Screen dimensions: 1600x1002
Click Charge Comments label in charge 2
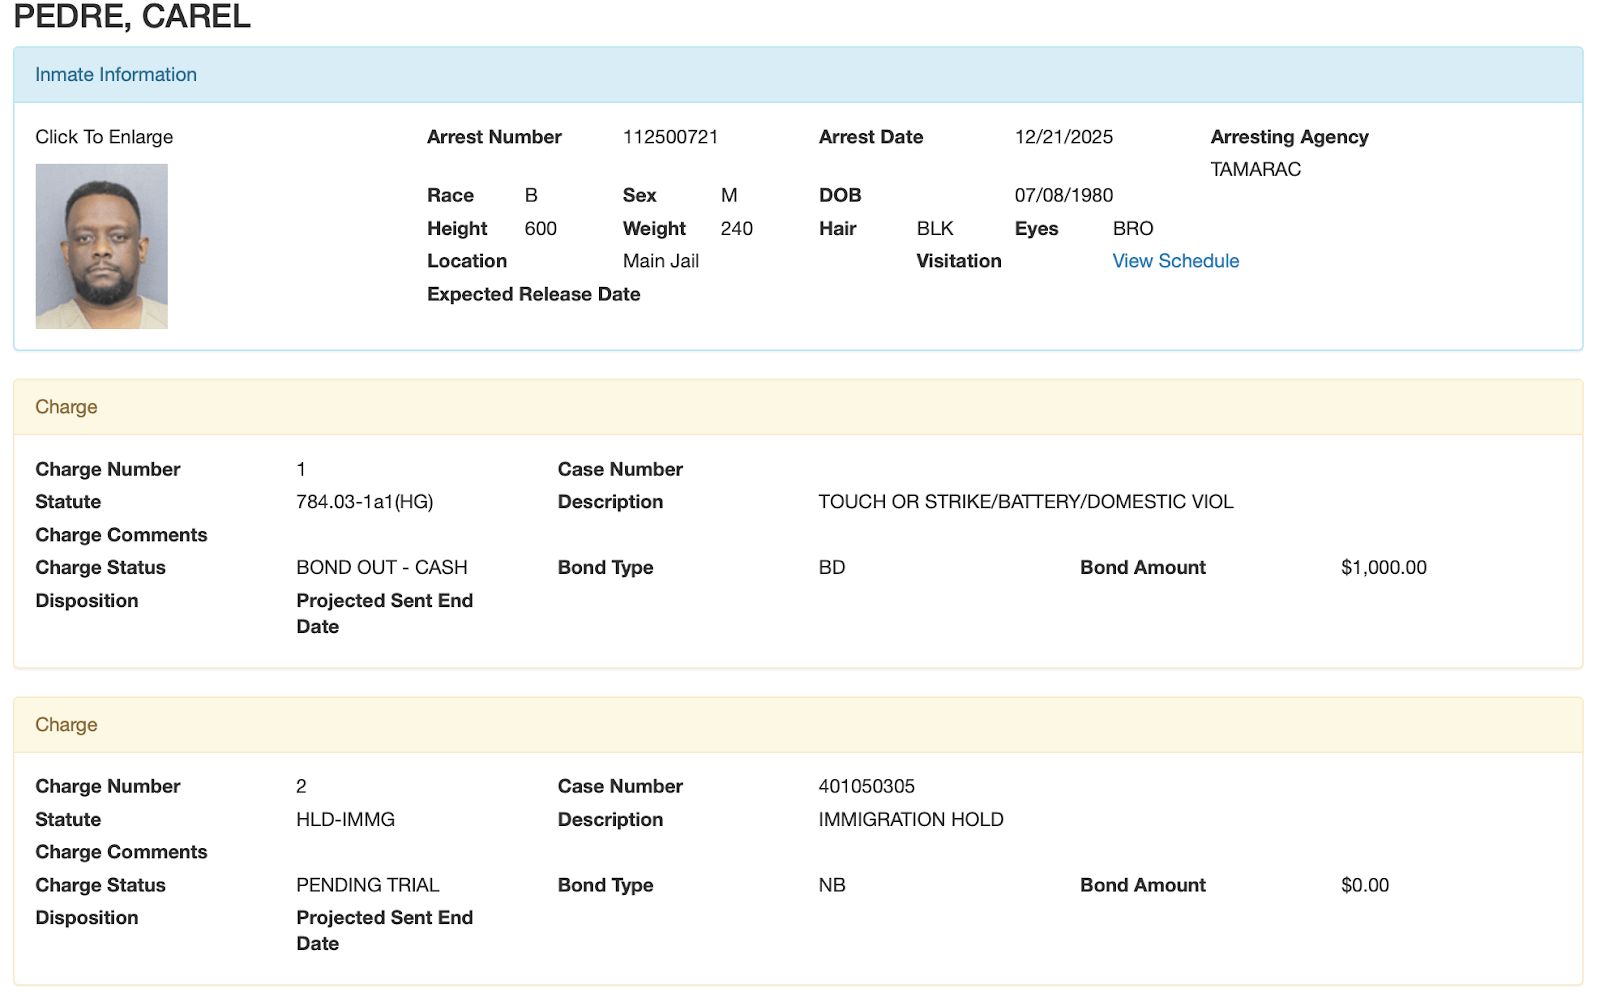point(121,852)
